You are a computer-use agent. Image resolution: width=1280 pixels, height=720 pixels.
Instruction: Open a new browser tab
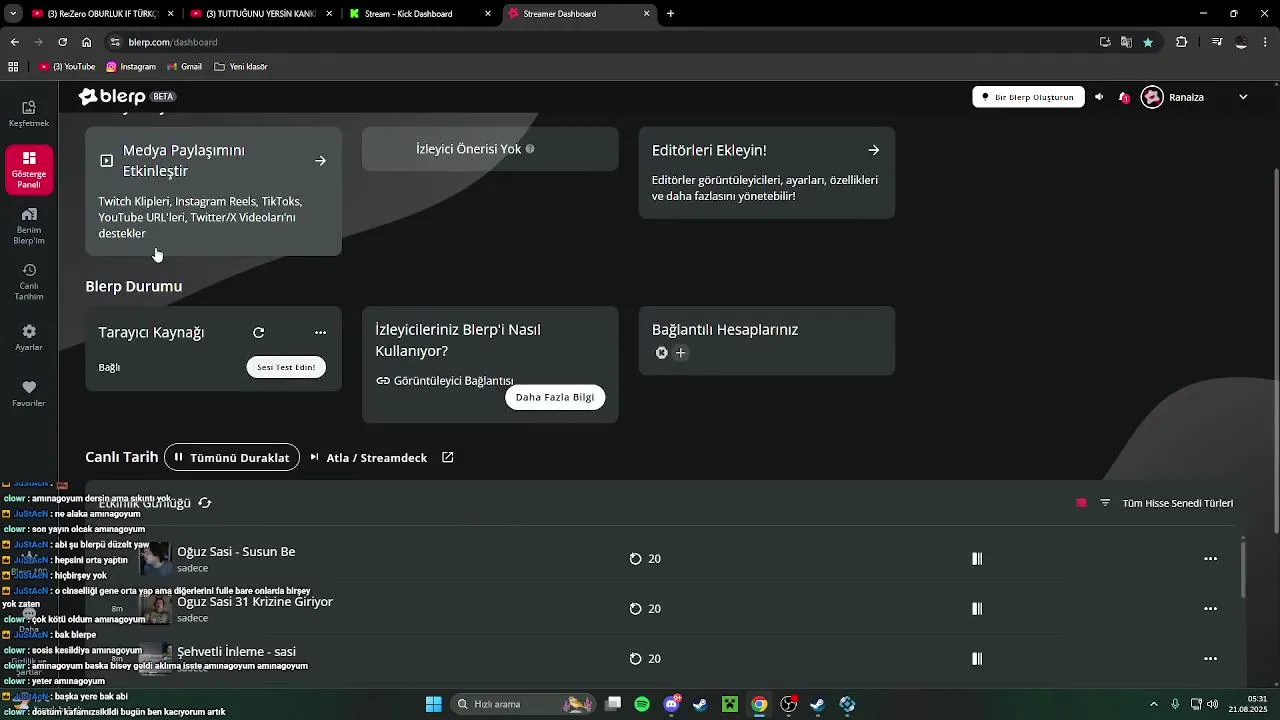point(670,14)
